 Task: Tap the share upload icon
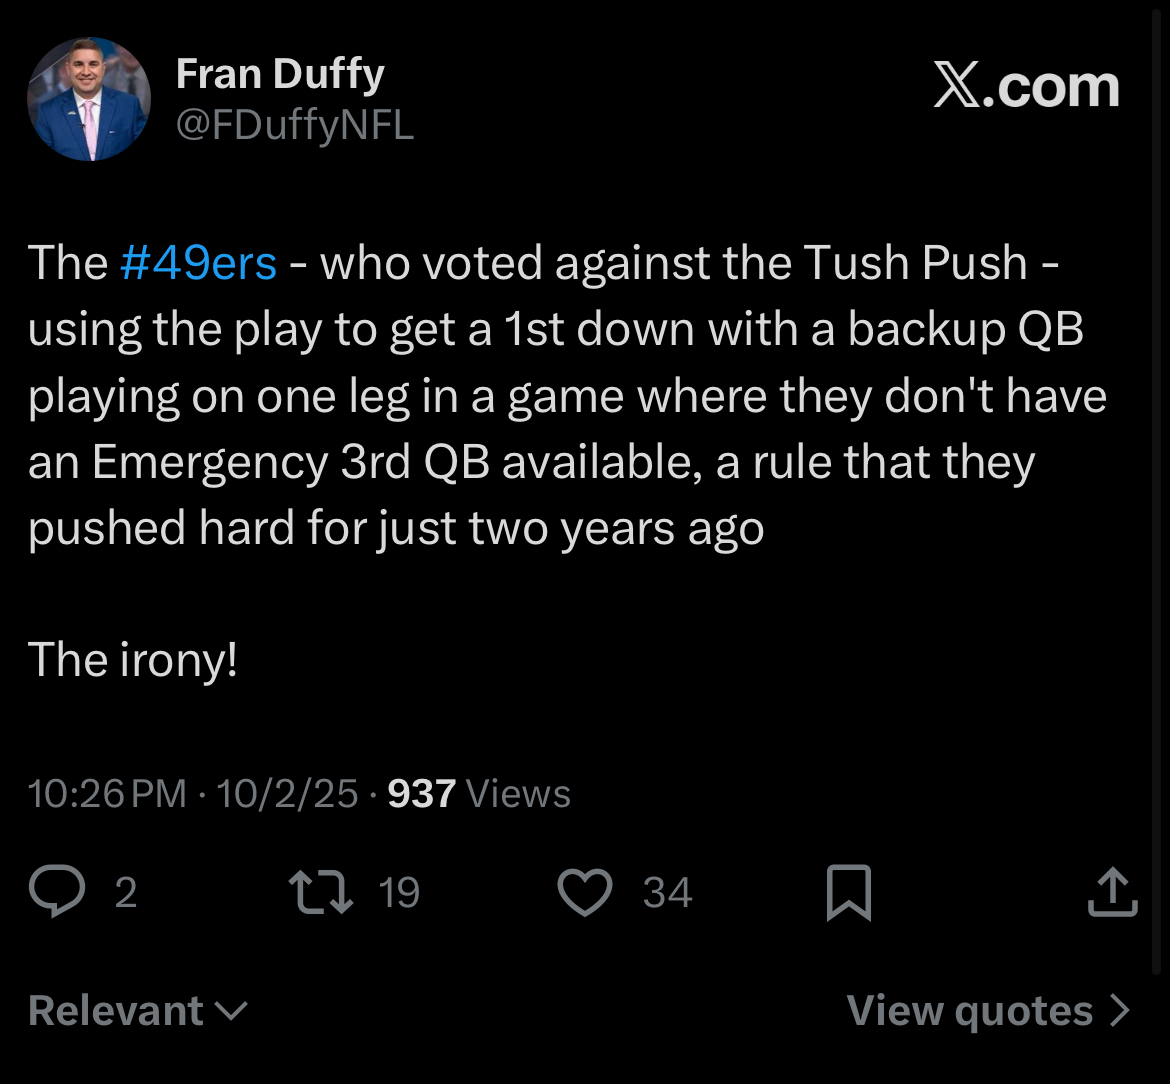[x=1112, y=892]
